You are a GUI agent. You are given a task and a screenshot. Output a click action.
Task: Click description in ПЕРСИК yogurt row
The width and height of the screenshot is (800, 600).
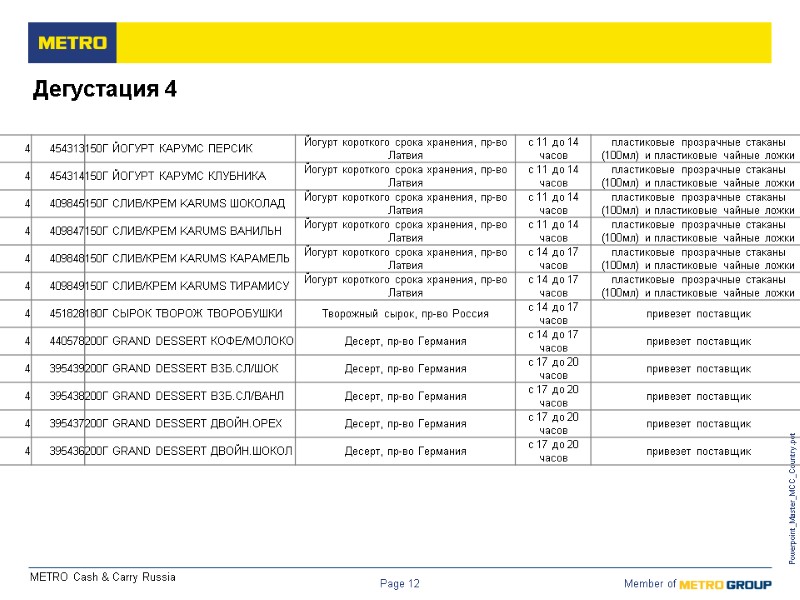[x=405, y=148]
